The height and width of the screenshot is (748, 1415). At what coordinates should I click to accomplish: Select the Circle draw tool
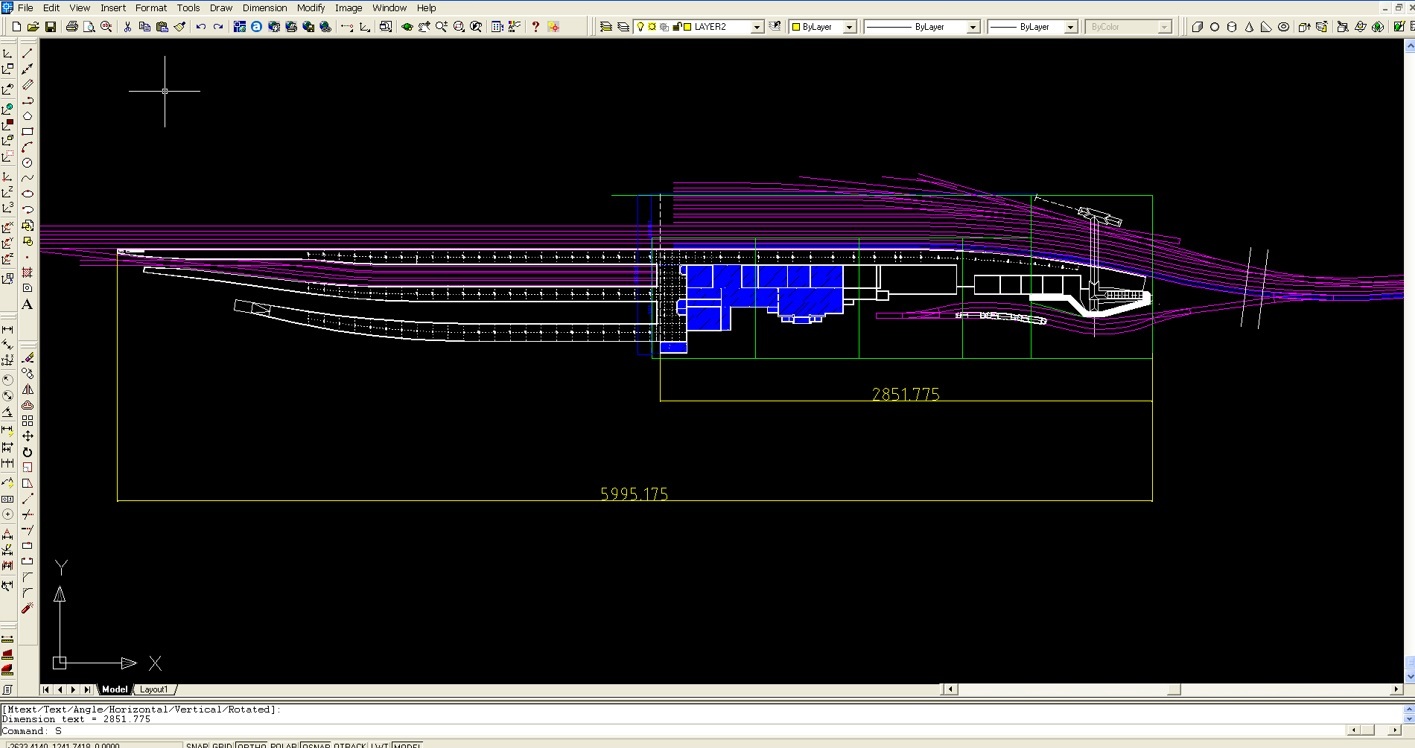pos(27,162)
